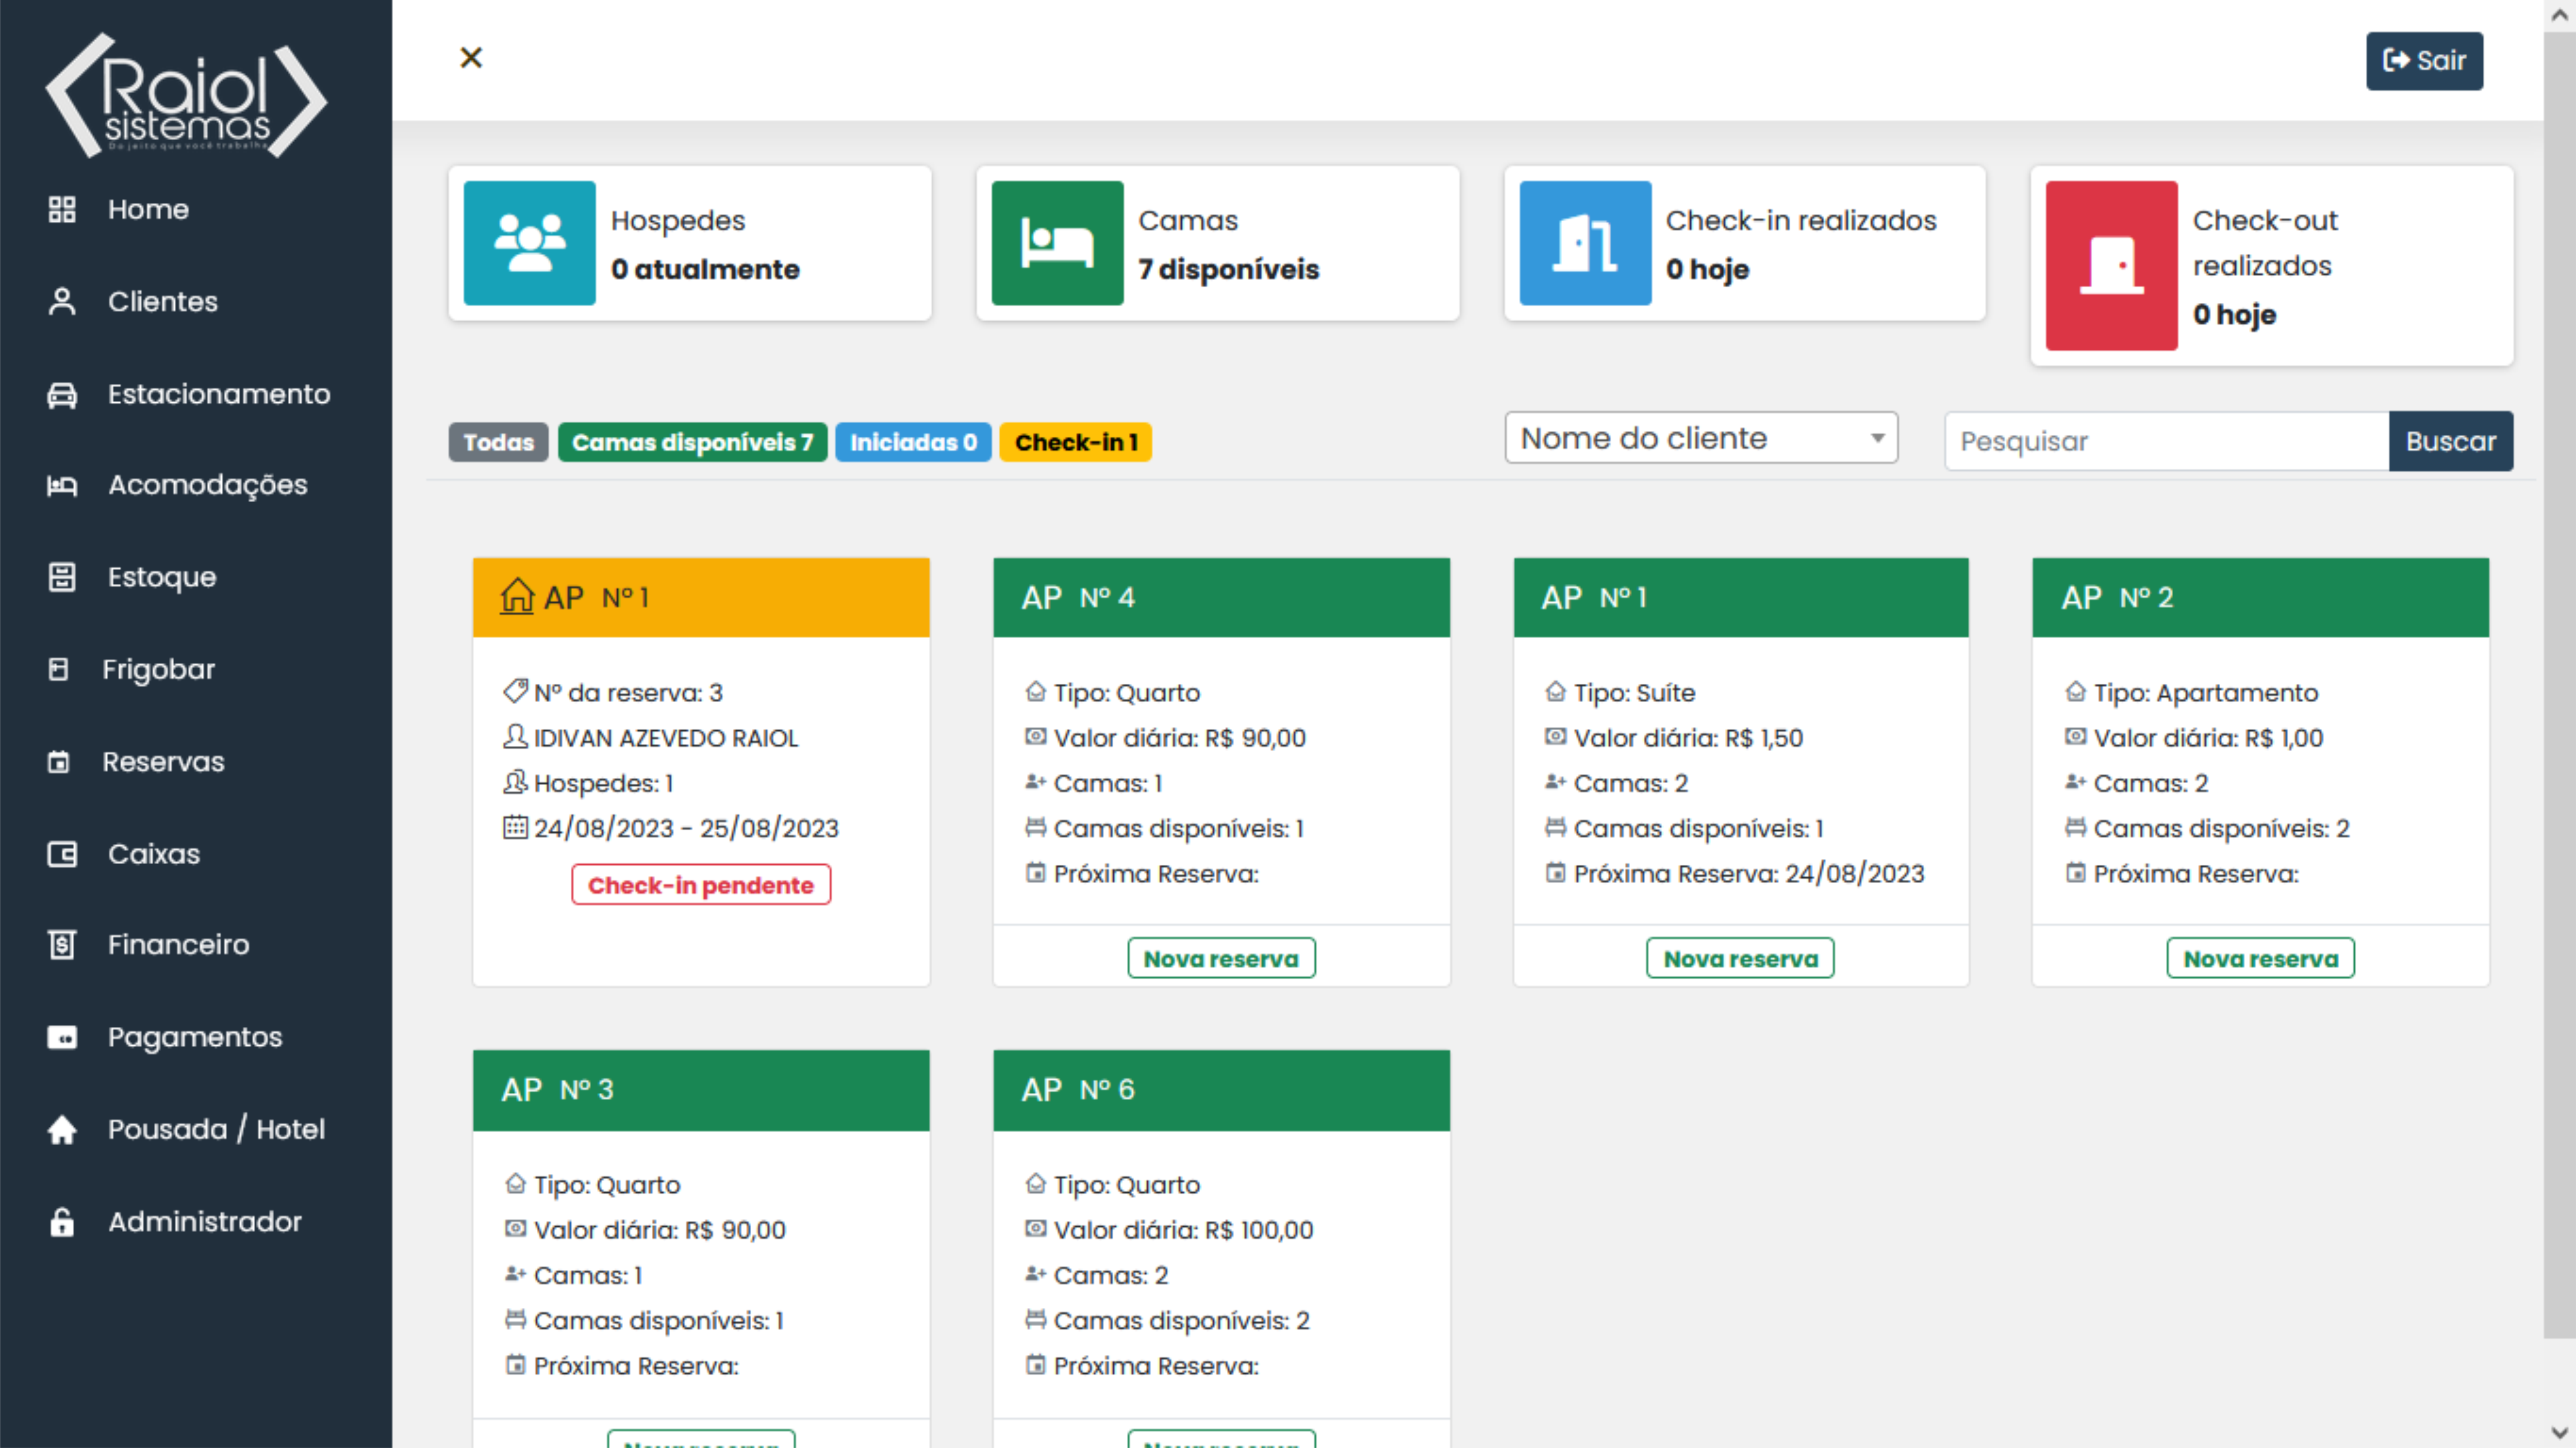Open the Check-in realizados card

[1745, 243]
